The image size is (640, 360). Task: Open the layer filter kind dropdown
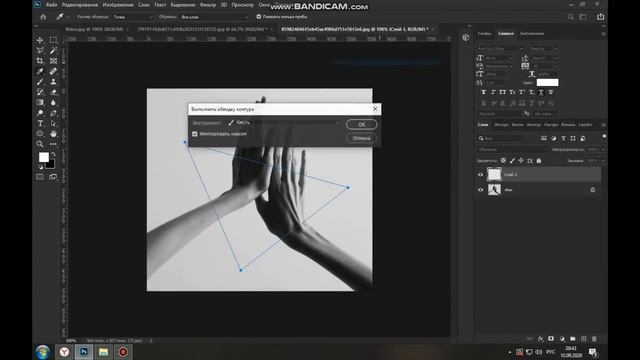501,138
